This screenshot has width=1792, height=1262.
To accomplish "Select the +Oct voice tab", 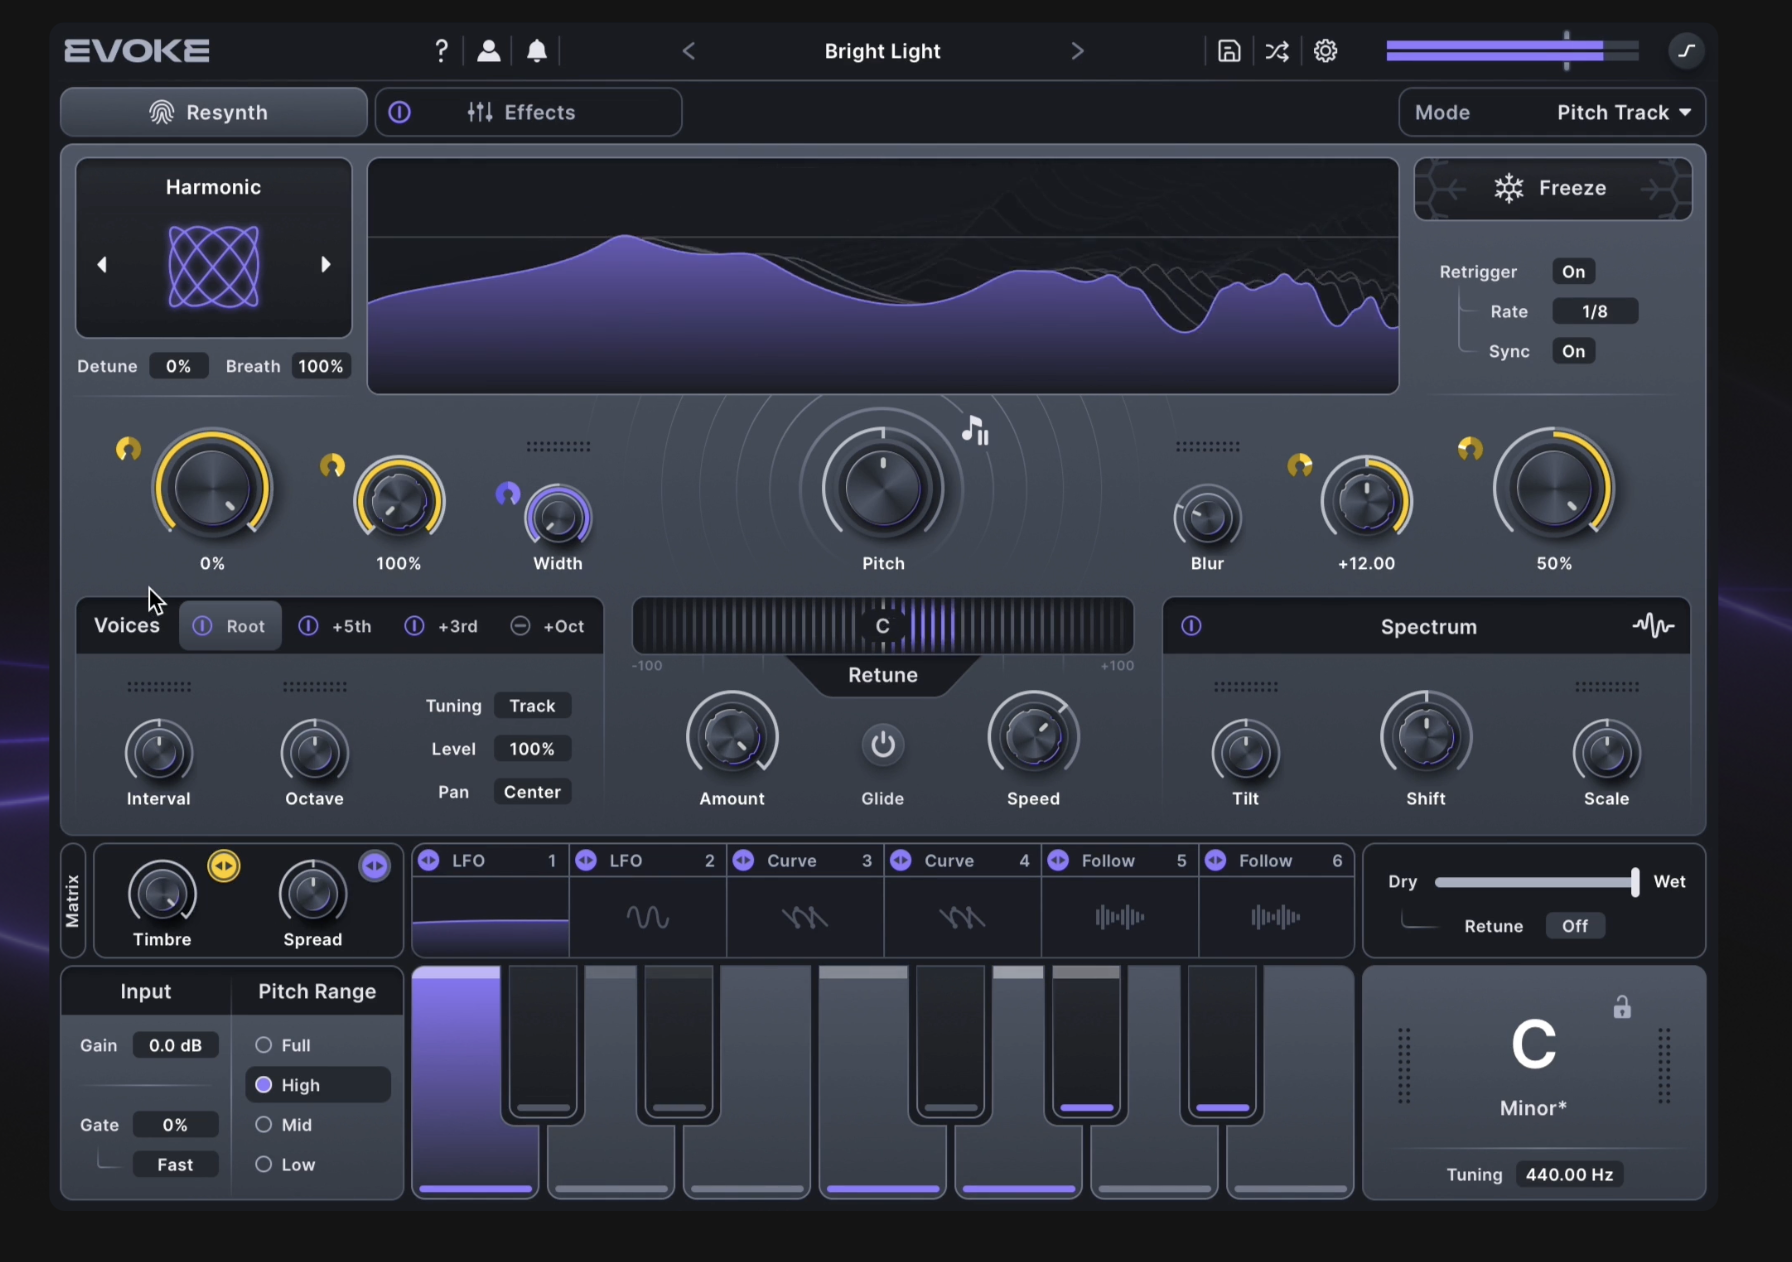I will coord(548,626).
